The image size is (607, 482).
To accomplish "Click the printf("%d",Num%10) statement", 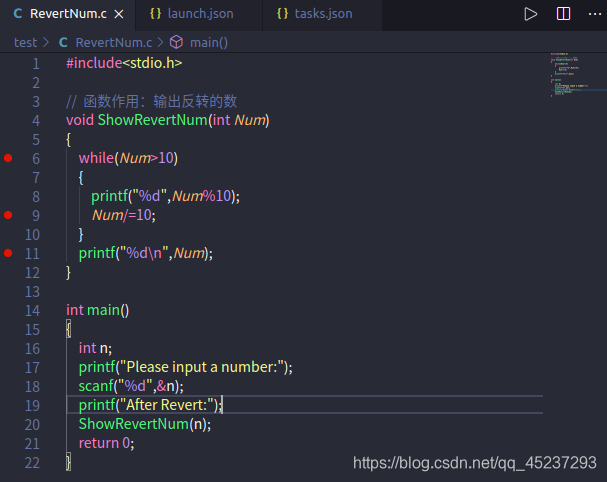I will pos(165,196).
